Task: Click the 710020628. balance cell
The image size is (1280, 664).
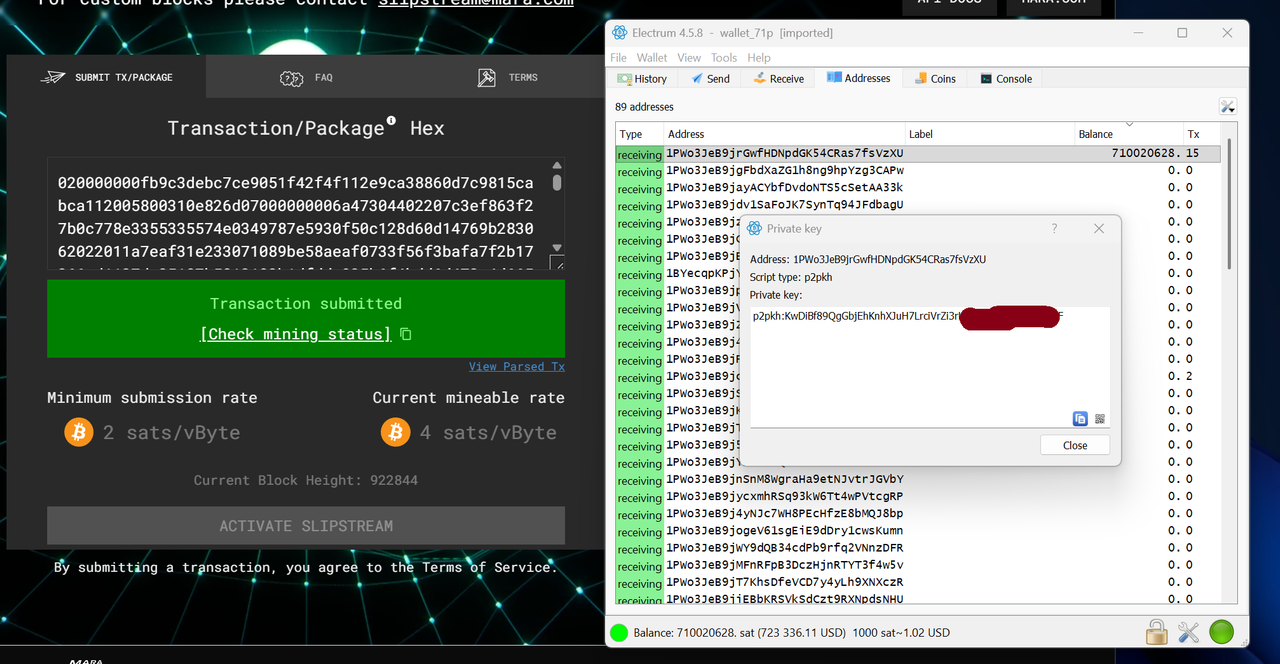Action: 1129,154
